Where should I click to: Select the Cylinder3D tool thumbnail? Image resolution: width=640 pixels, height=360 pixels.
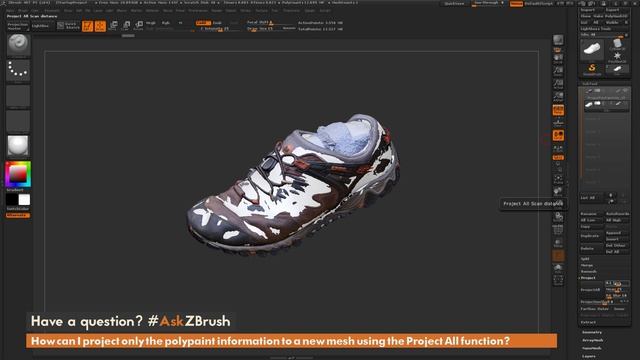[617, 44]
